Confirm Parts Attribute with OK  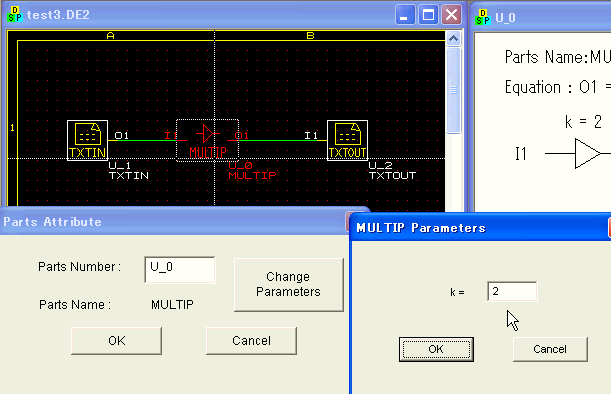(117, 341)
